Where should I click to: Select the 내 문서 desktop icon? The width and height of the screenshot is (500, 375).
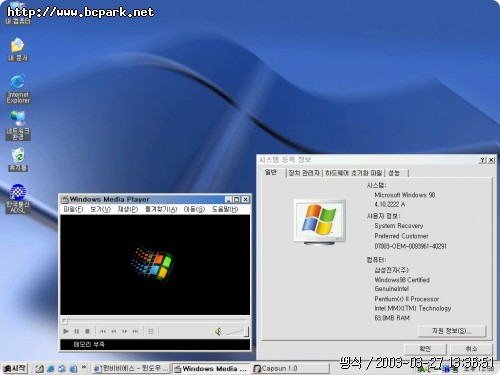18,49
